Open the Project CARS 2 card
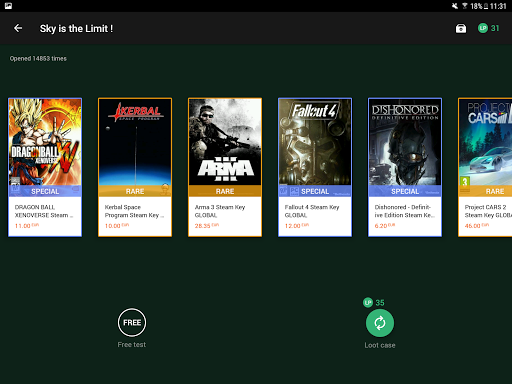512x384 pixels. [485, 167]
